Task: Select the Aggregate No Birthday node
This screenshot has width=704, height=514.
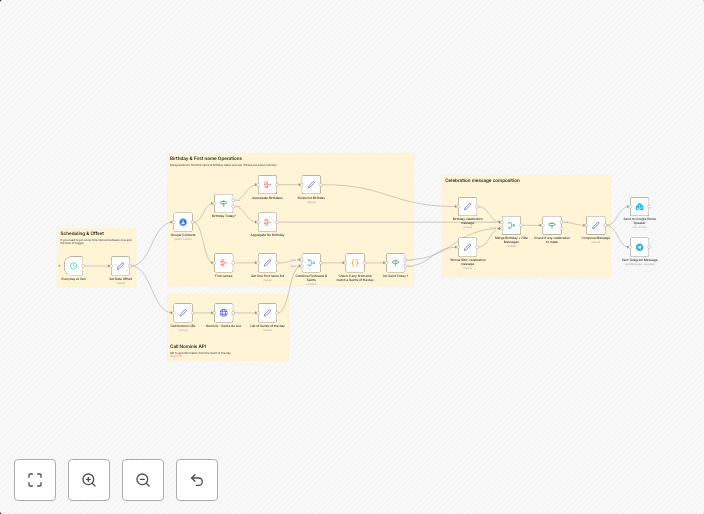Action: pyautogui.click(x=267, y=222)
